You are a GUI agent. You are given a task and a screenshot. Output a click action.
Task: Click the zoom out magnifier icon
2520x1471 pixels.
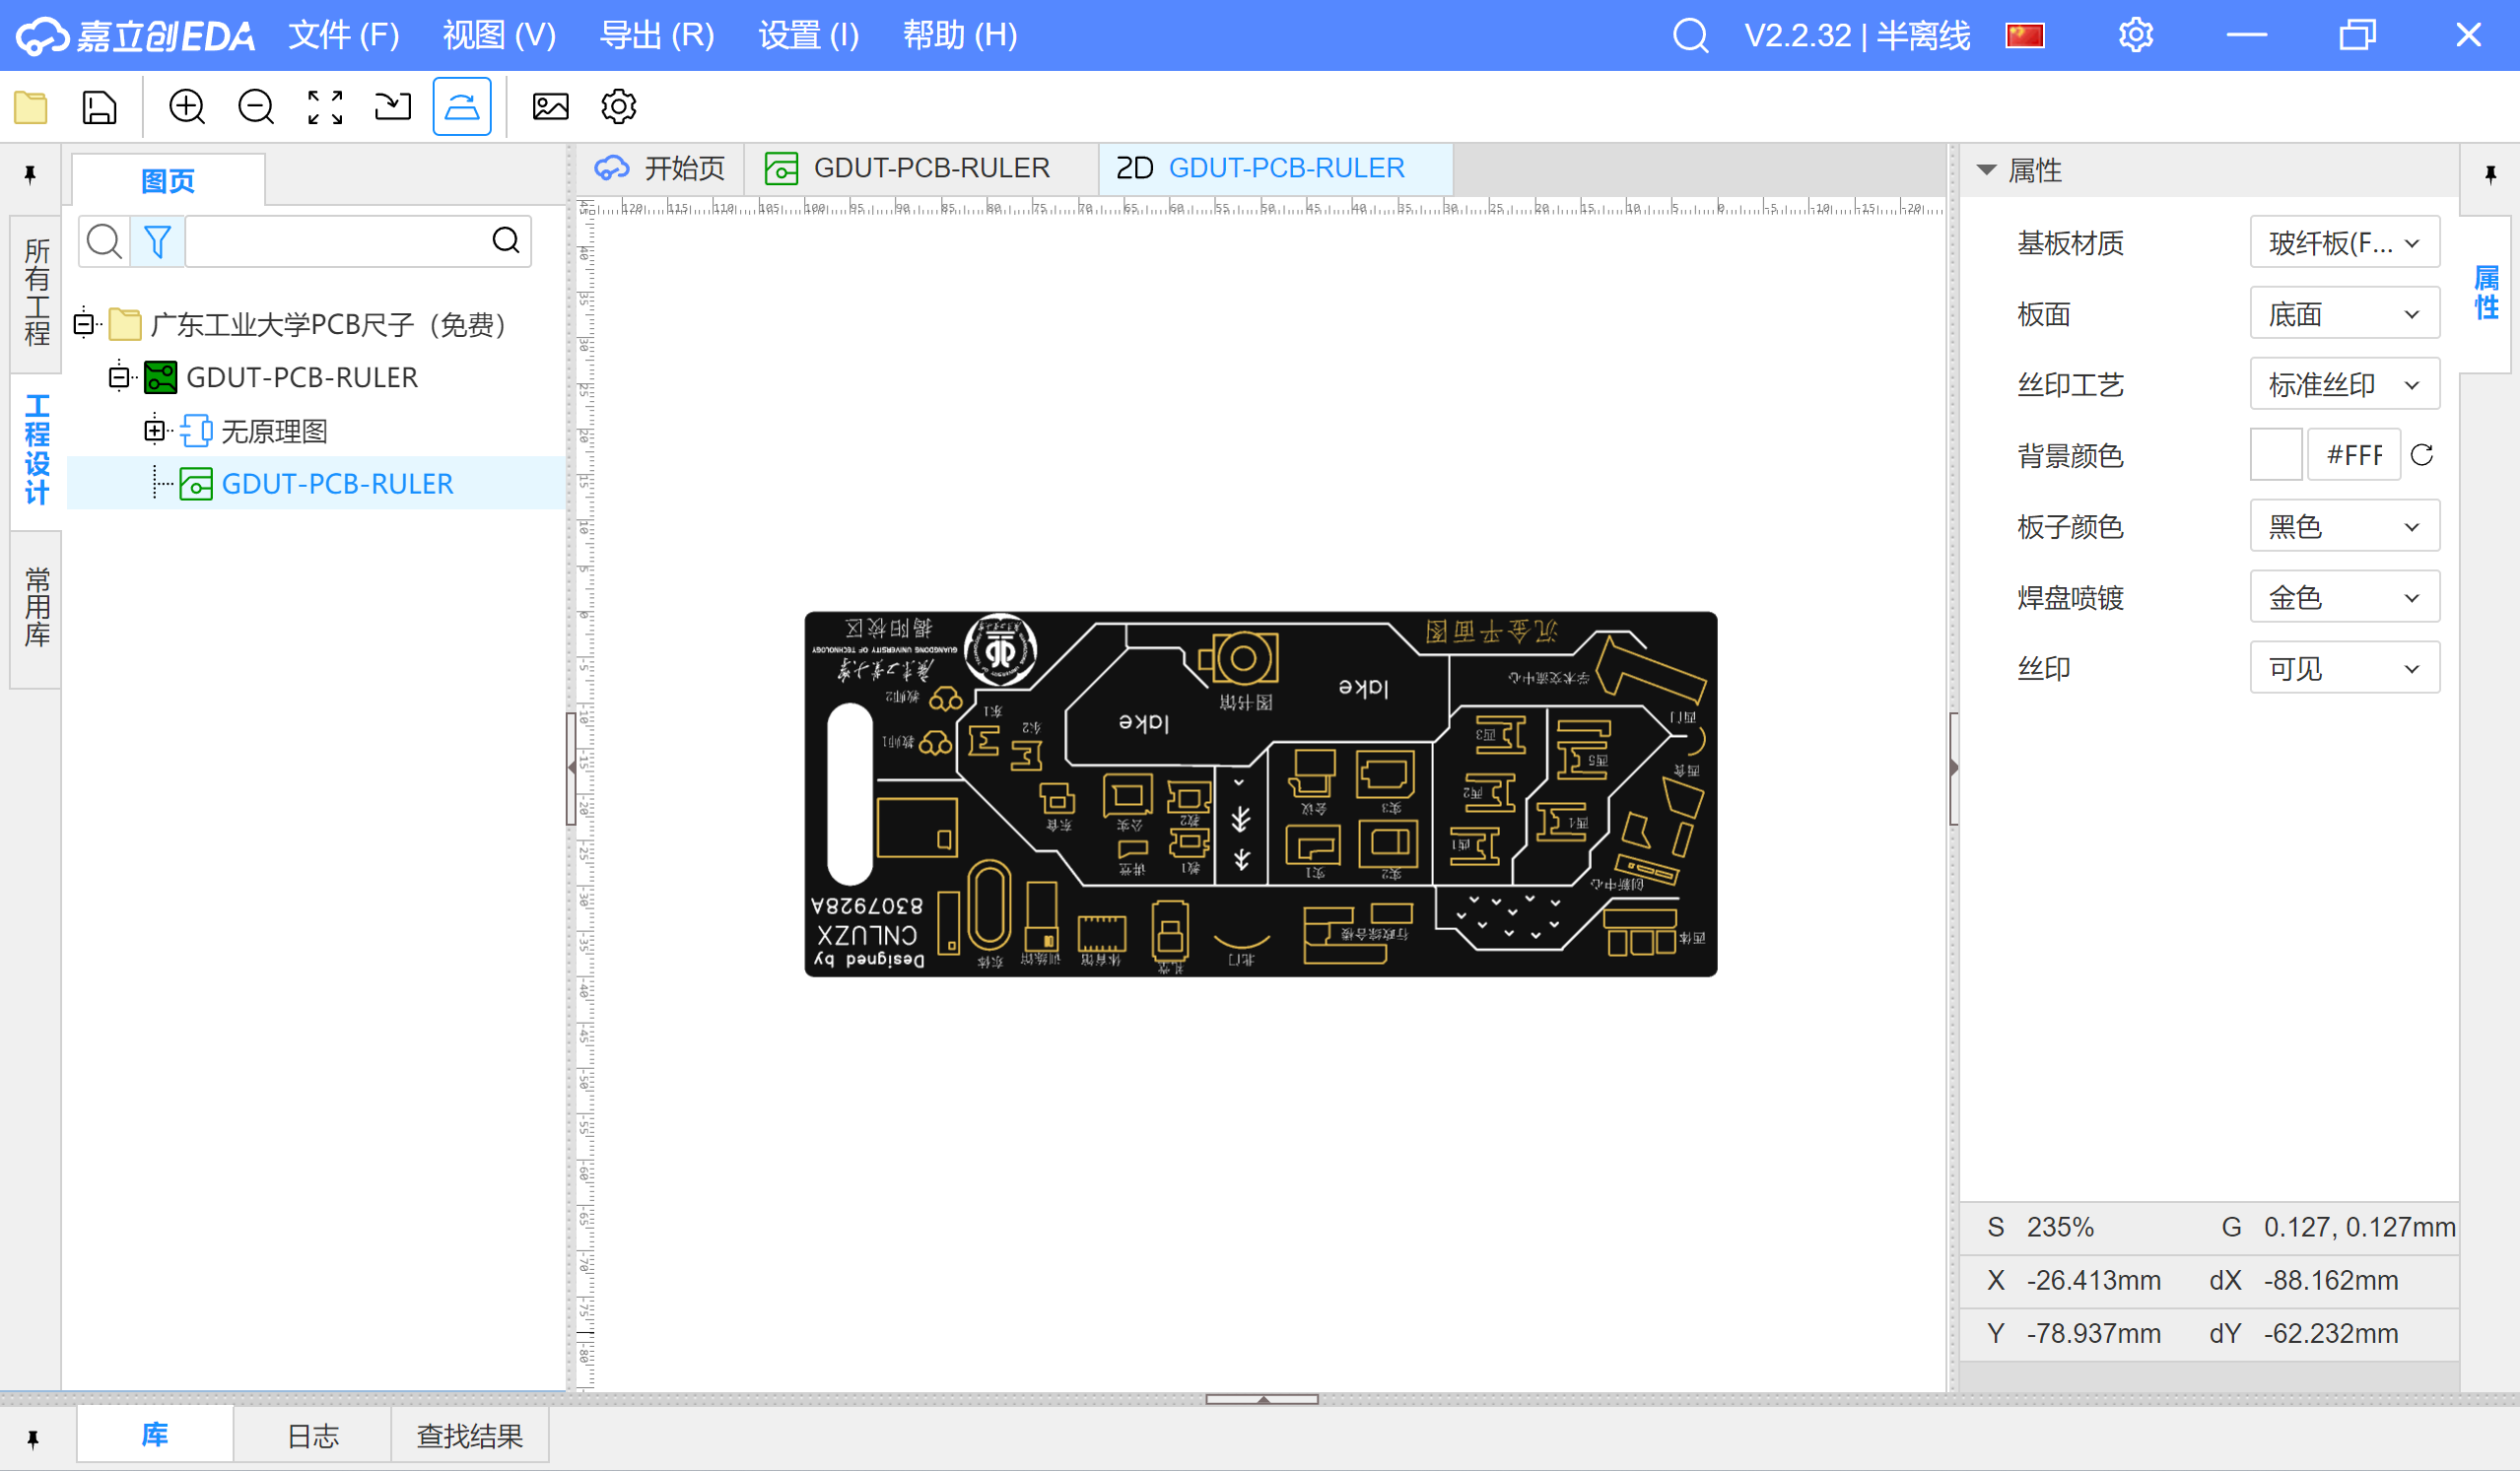tap(256, 107)
